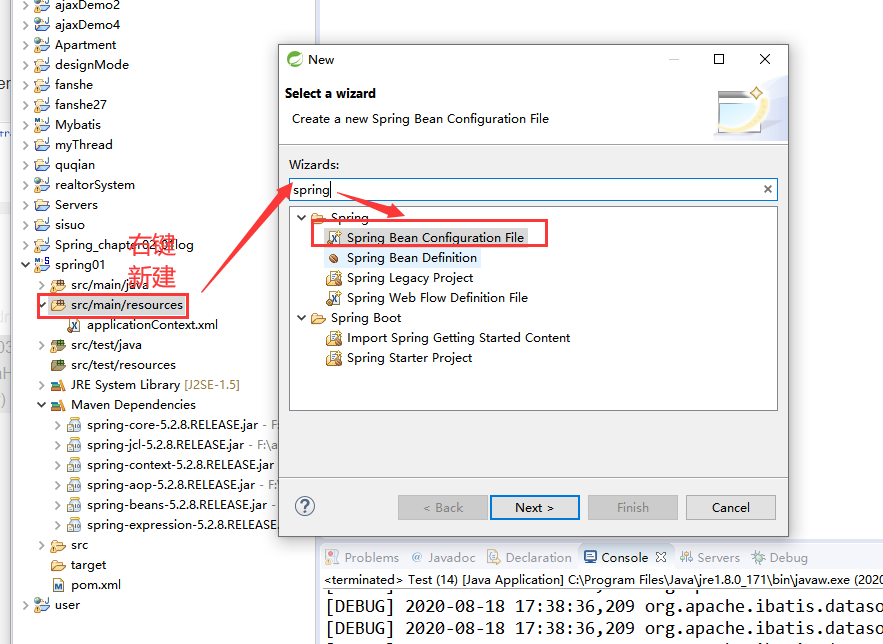Select src/main/resources source folder
This screenshot has height=644, width=883.
point(127,305)
